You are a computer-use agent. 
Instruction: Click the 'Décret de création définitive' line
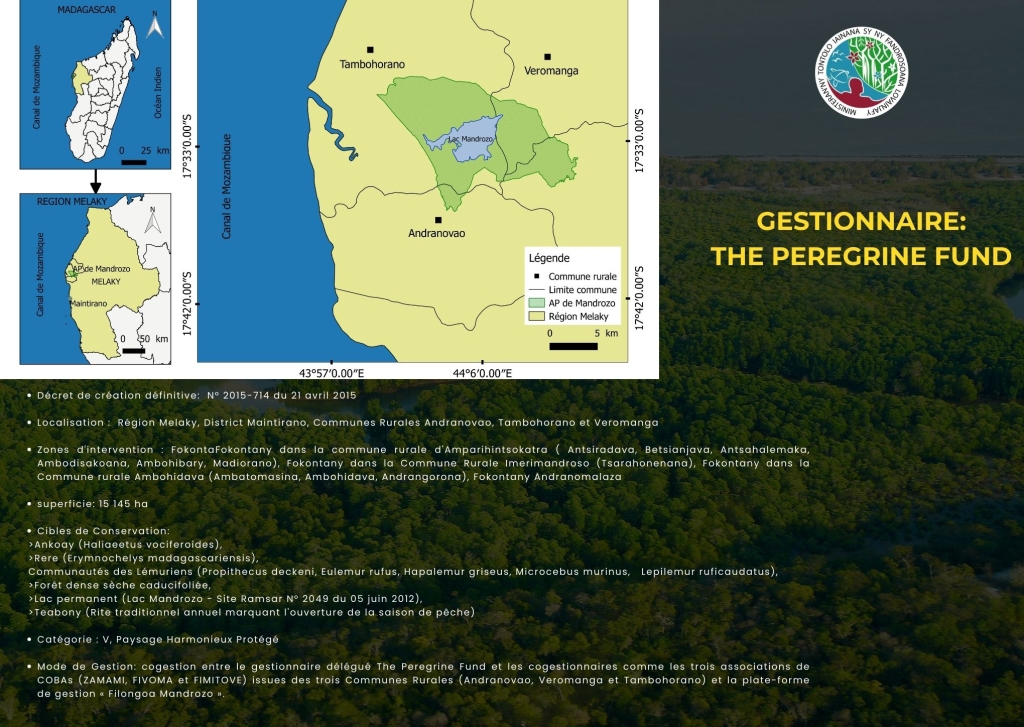[197, 395]
